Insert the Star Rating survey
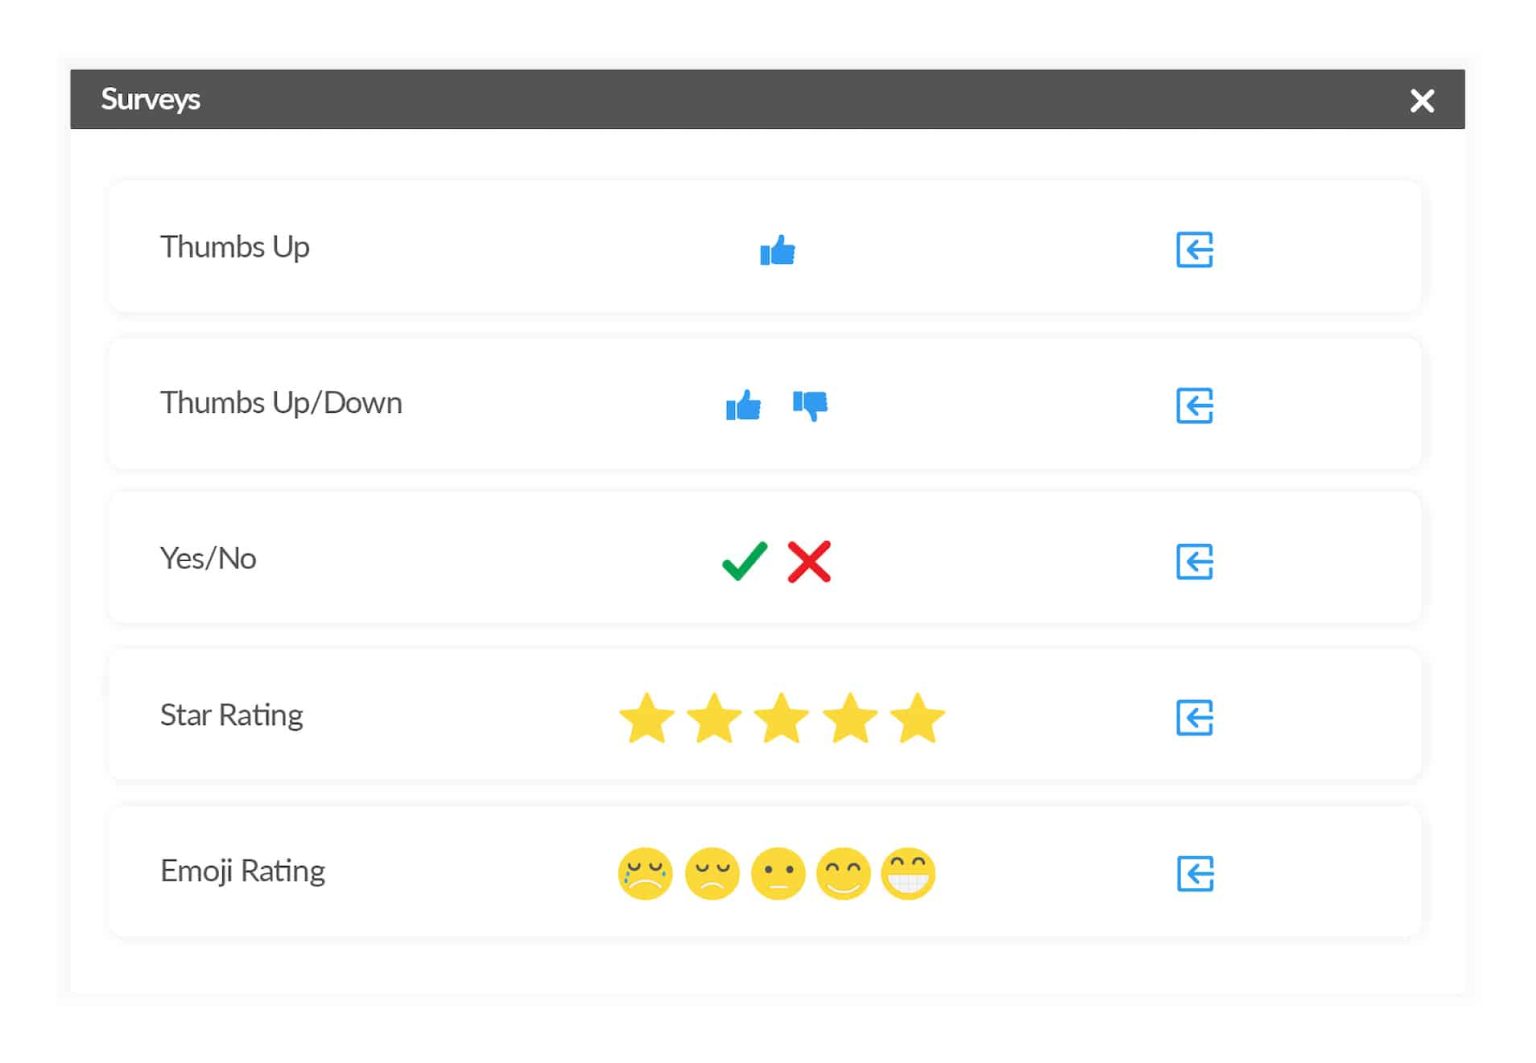Viewport: 1536px width, 1063px height. pyautogui.click(x=1194, y=718)
